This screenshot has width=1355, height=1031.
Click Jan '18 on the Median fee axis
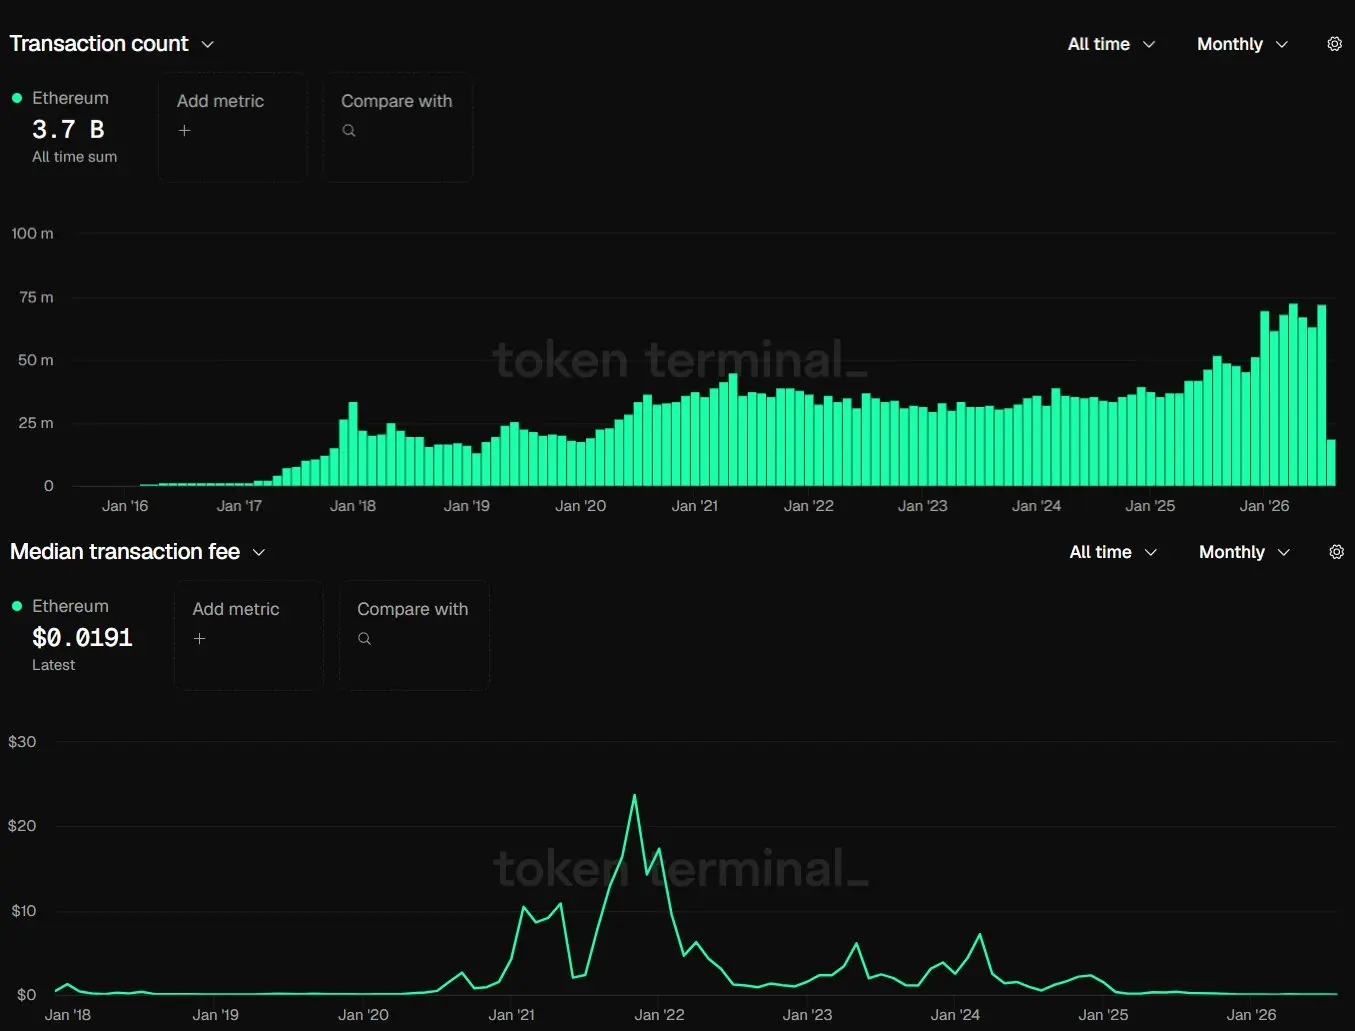(x=68, y=1015)
